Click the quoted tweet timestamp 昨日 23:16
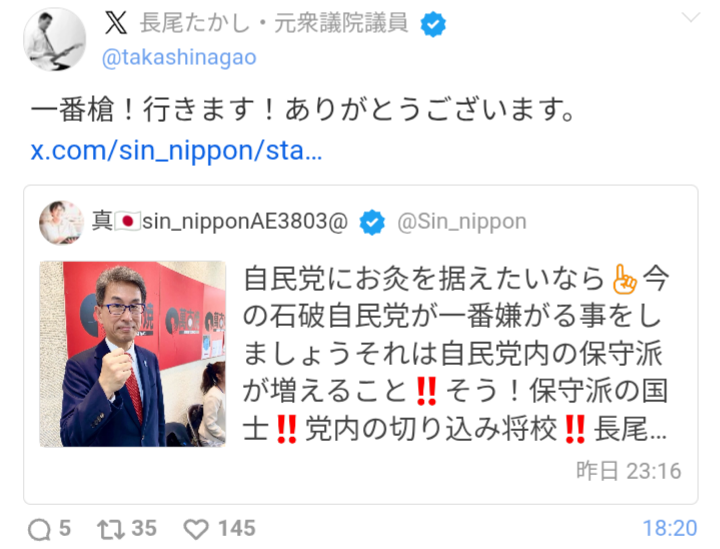 pos(629,471)
